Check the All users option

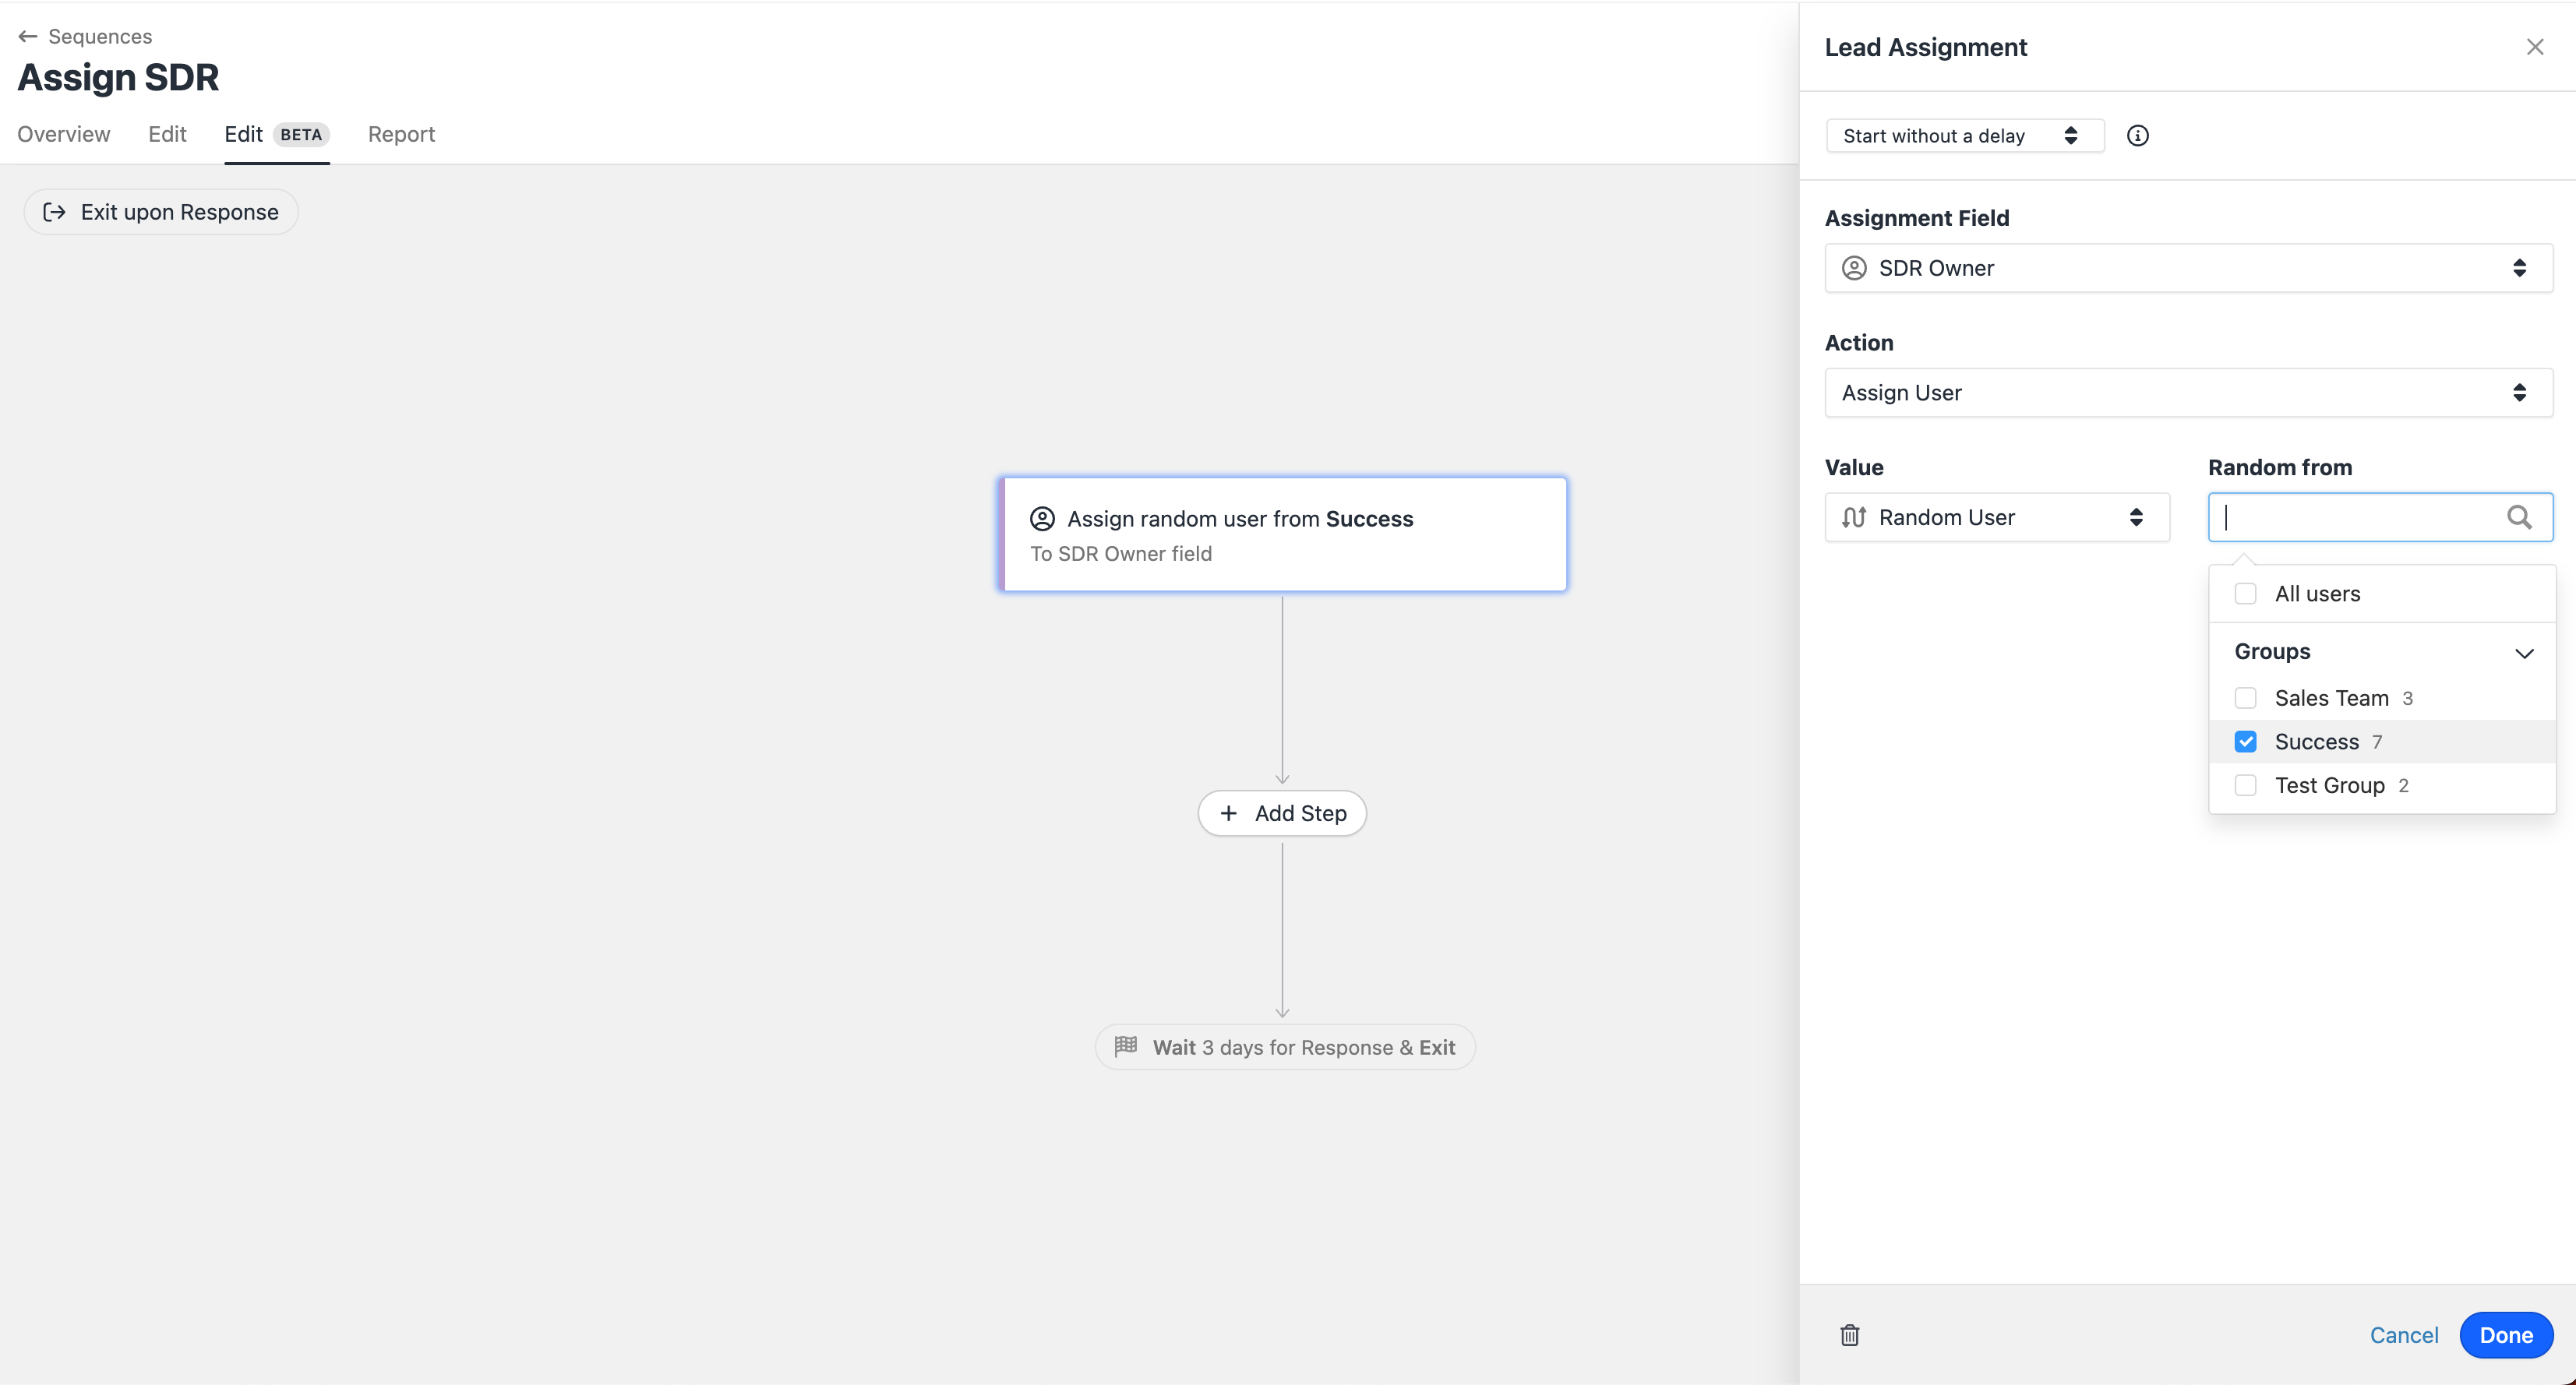[x=2247, y=593]
